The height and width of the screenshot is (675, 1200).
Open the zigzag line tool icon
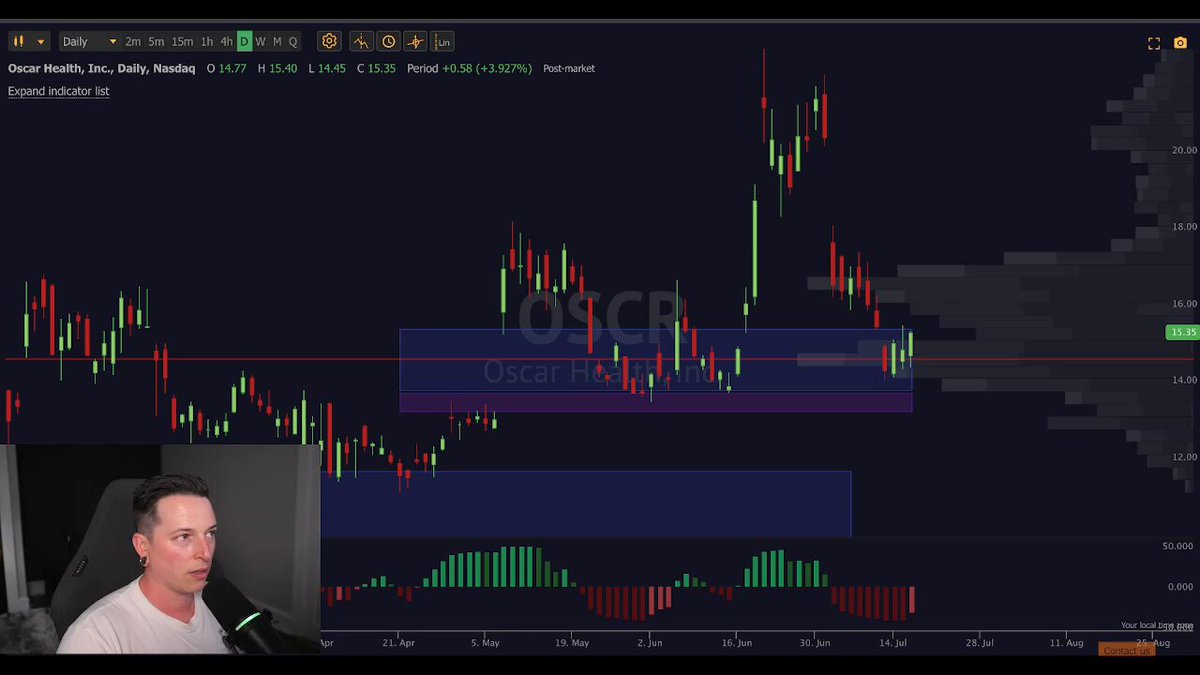pos(361,41)
